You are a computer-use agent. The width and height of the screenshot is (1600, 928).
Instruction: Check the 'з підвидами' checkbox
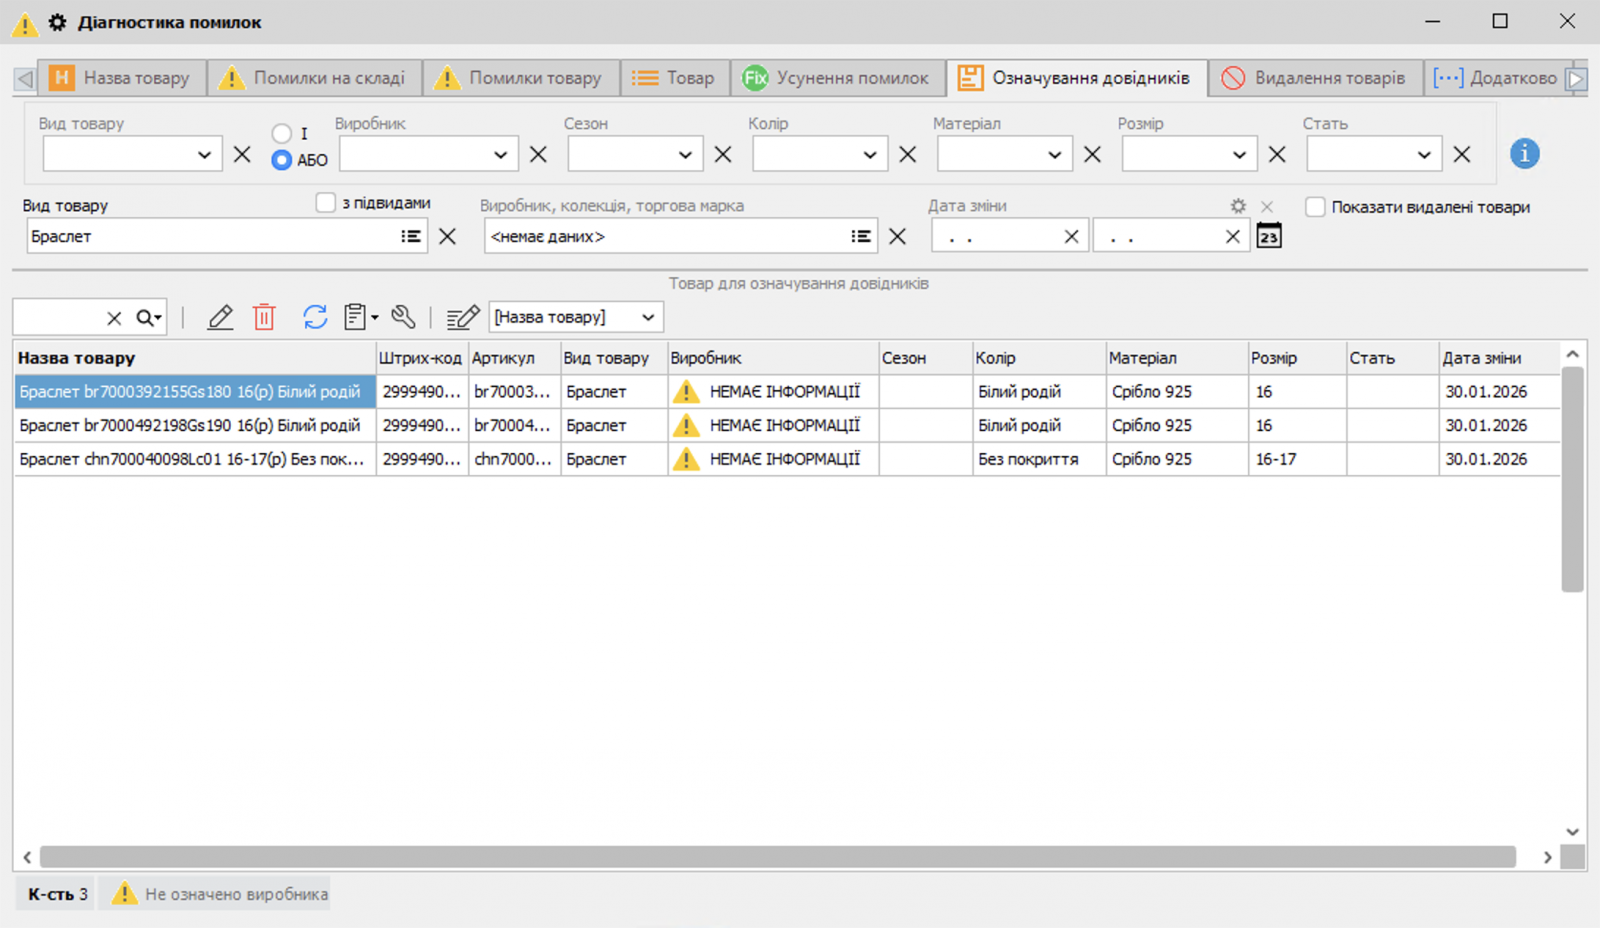click(326, 202)
